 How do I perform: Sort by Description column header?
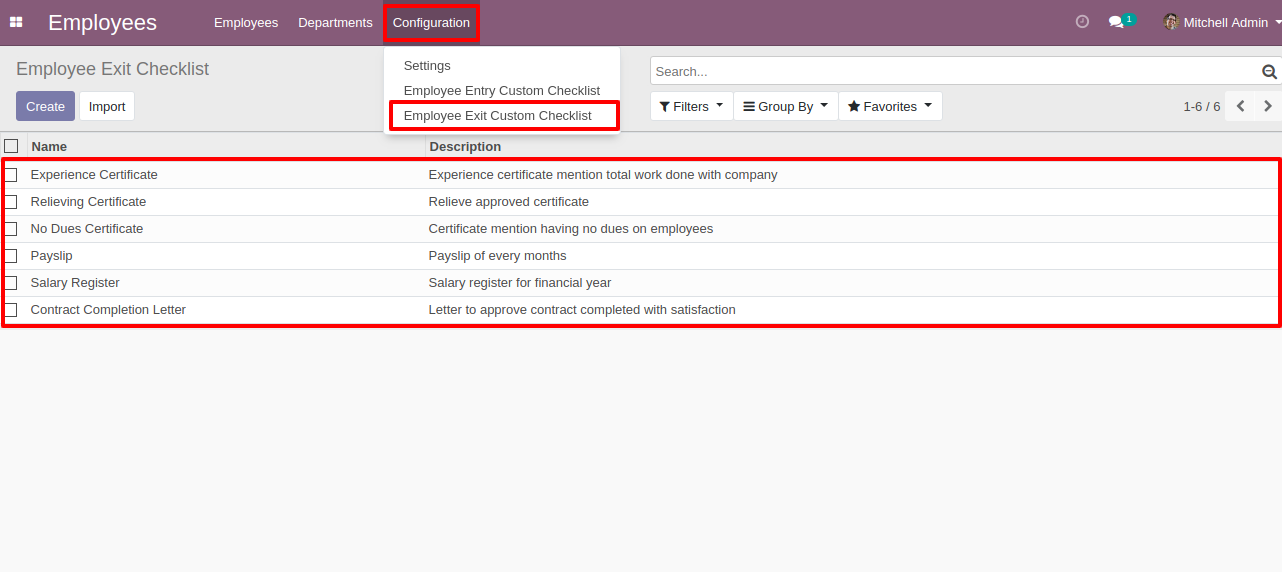pos(465,146)
